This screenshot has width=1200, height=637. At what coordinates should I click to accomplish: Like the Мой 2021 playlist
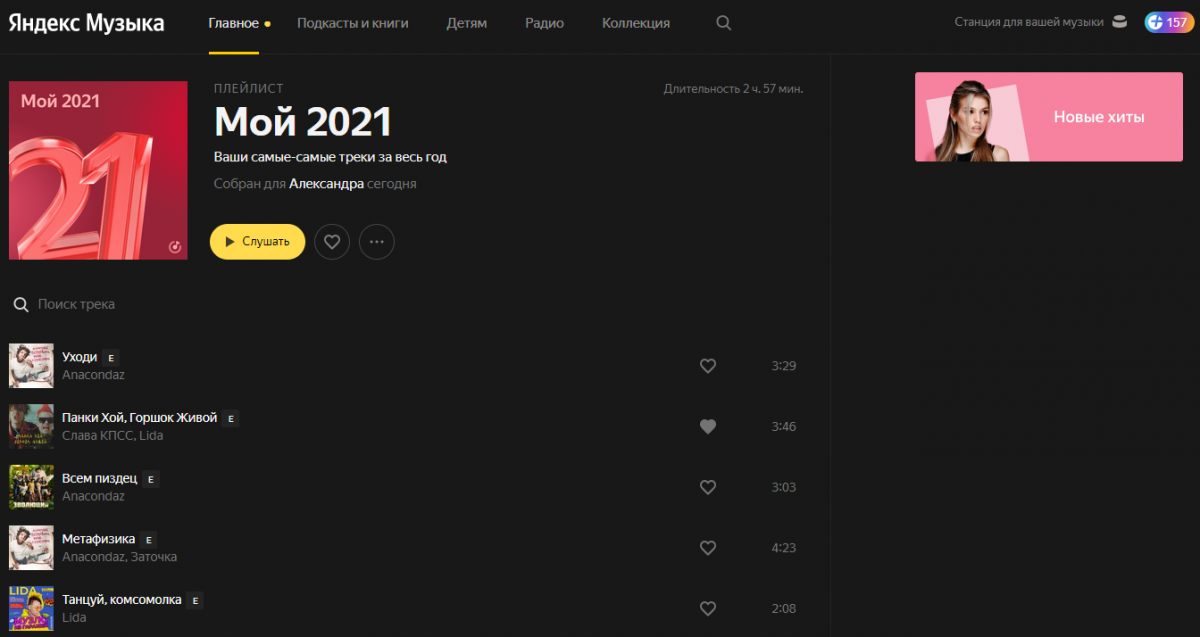pos(332,242)
